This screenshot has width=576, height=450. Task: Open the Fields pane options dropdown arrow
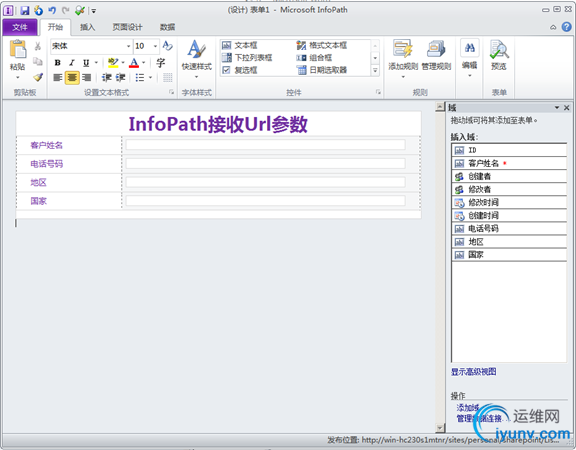pyautogui.click(x=557, y=107)
